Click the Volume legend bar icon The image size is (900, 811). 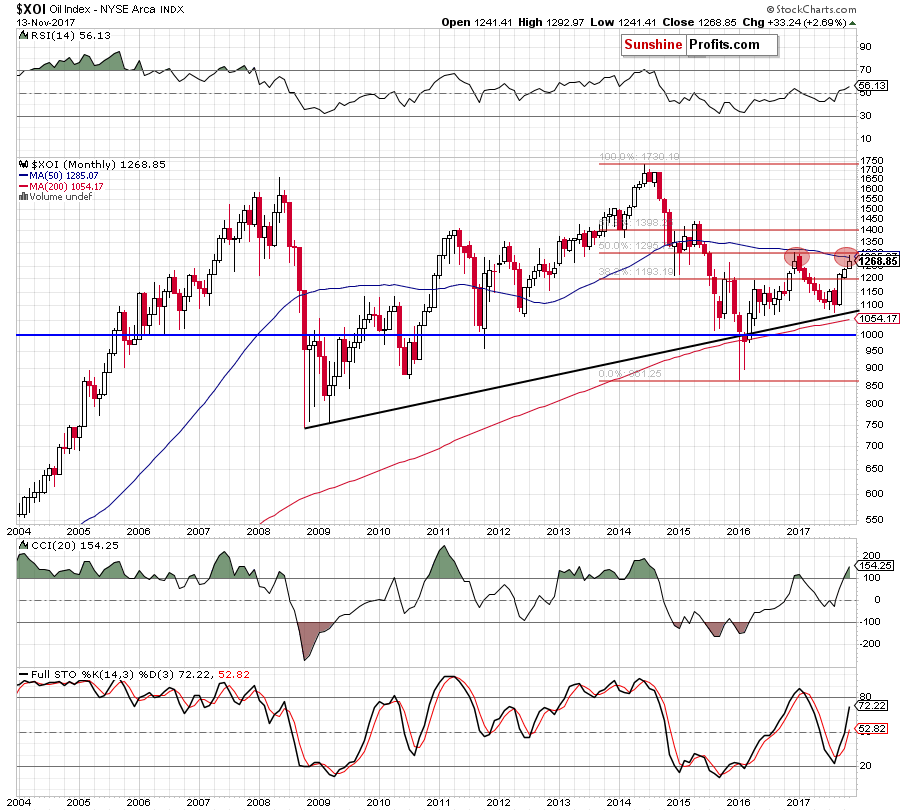tap(23, 196)
